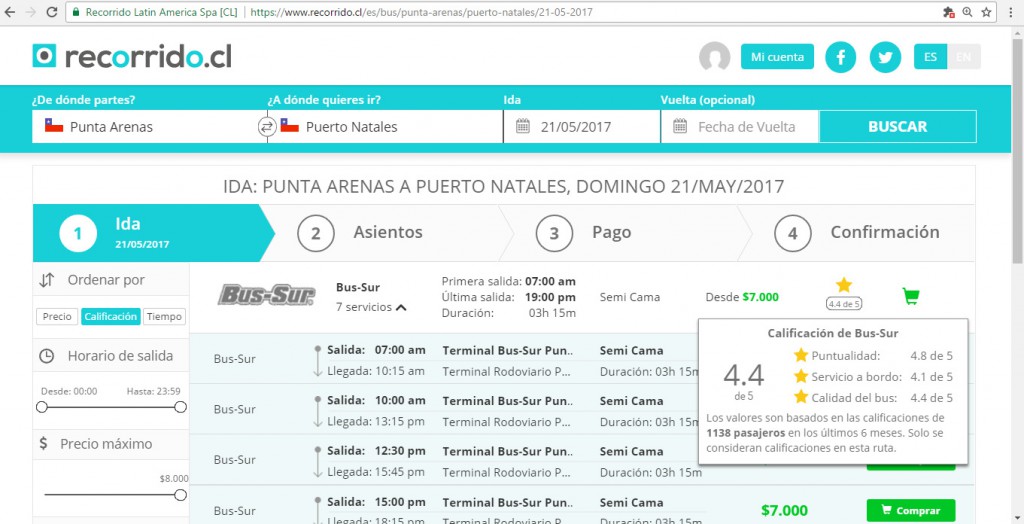The image size is (1024, 524).
Task: Click the Calidad del bus star icon
Action: point(801,397)
